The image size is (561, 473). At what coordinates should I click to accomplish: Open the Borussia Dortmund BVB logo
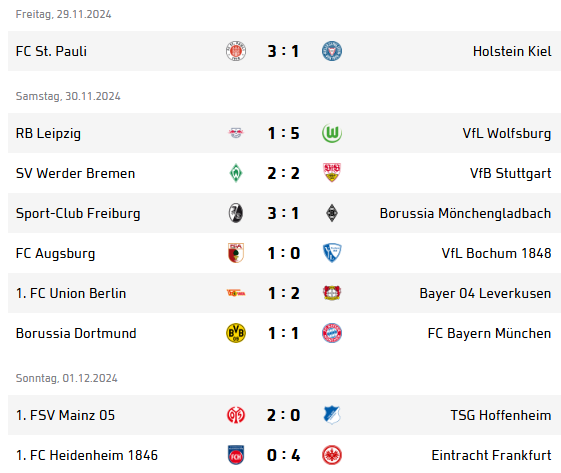(x=236, y=333)
